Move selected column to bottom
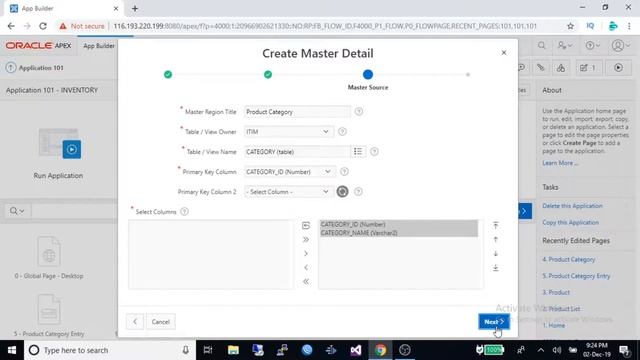This screenshot has width=640, height=360. point(496,268)
